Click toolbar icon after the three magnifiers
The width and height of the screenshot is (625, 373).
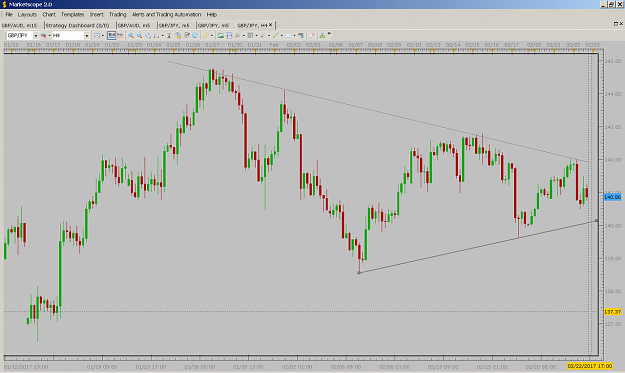[157, 35]
